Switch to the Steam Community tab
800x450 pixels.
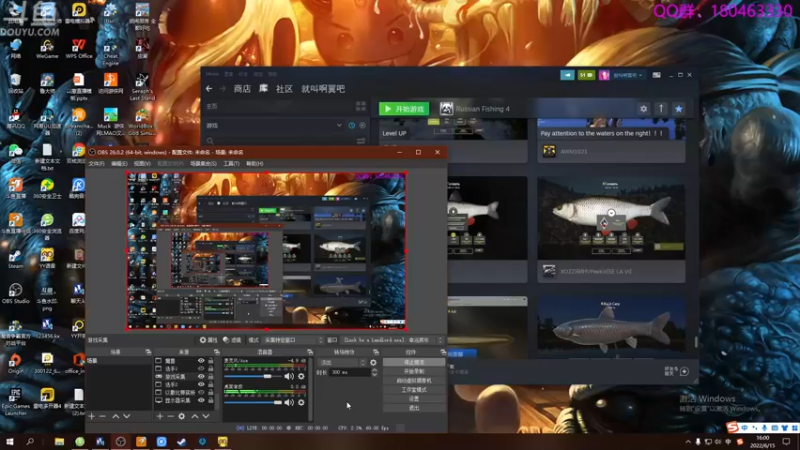tap(284, 89)
